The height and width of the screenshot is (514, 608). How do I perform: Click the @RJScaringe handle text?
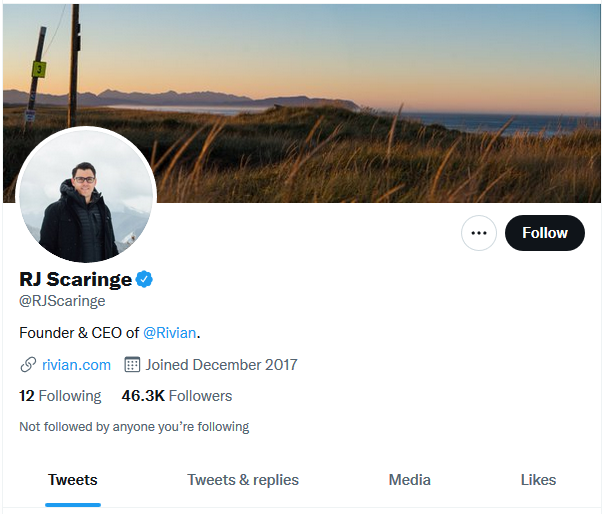[62, 300]
